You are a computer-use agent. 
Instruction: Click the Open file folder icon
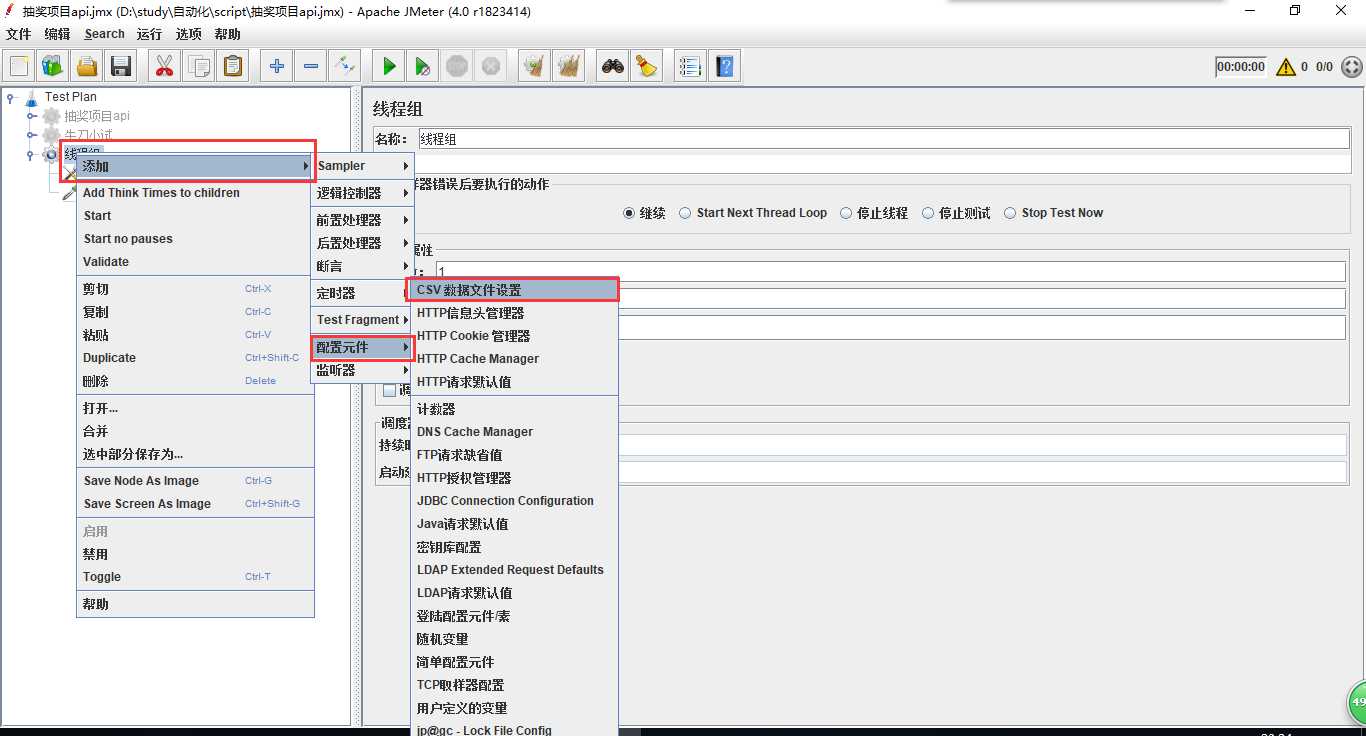click(x=87, y=67)
